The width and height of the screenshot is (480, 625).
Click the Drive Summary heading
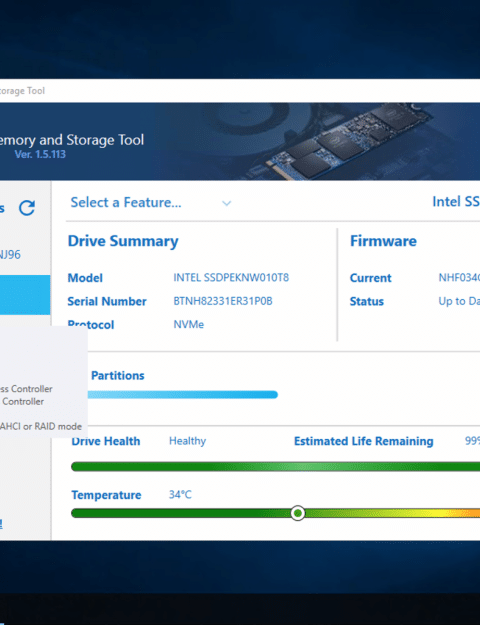click(x=123, y=242)
